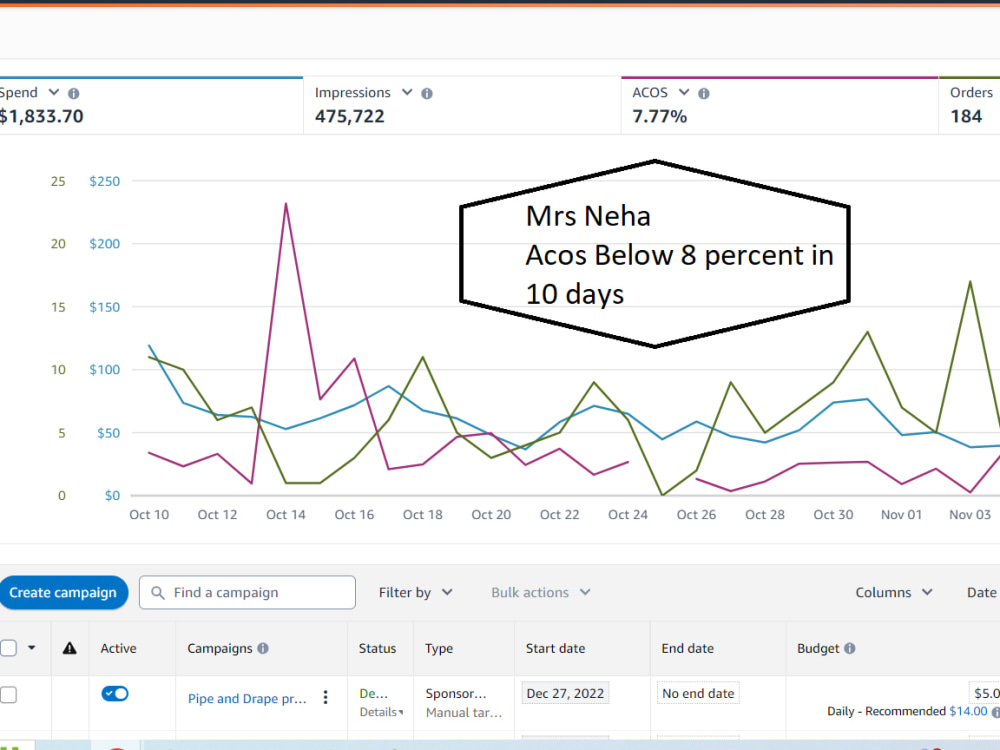Click Oct 14 label on chart axis
The width and height of the screenshot is (1000, 750).
(x=286, y=515)
